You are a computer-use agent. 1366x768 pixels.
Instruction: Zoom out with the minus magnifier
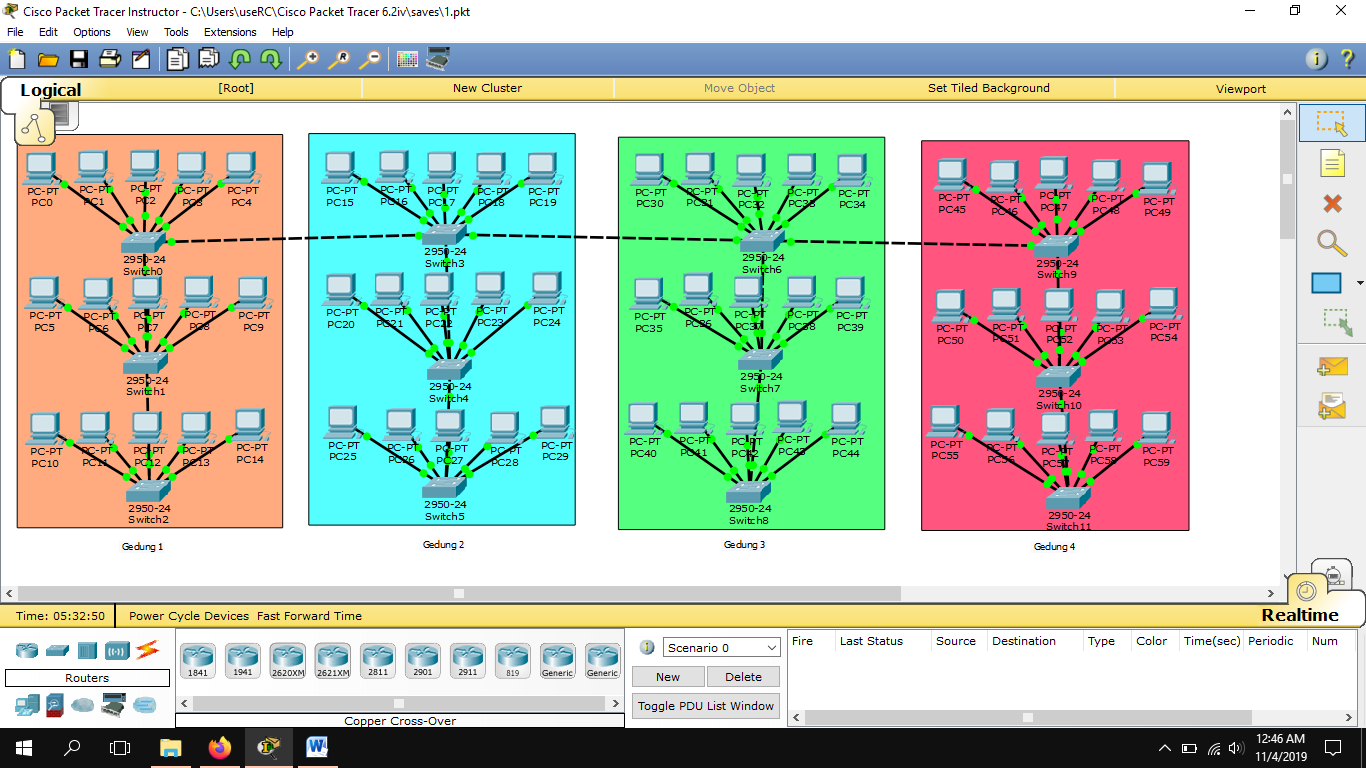pyautogui.click(x=370, y=59)
